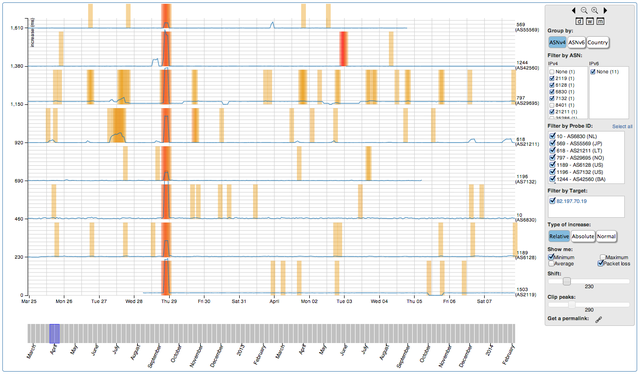Select the month view 'm' icon
The height and width of the screenshot is (374, 640).
point(600,21)
